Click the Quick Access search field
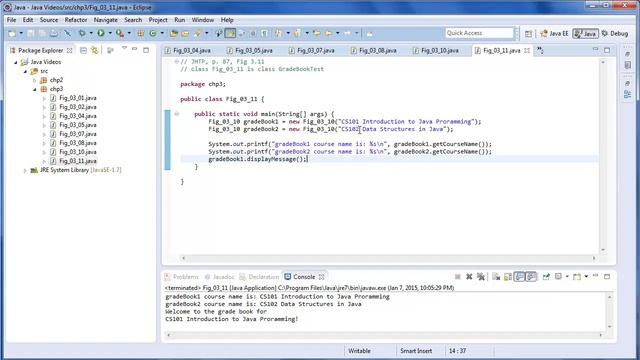 (479, 33)
